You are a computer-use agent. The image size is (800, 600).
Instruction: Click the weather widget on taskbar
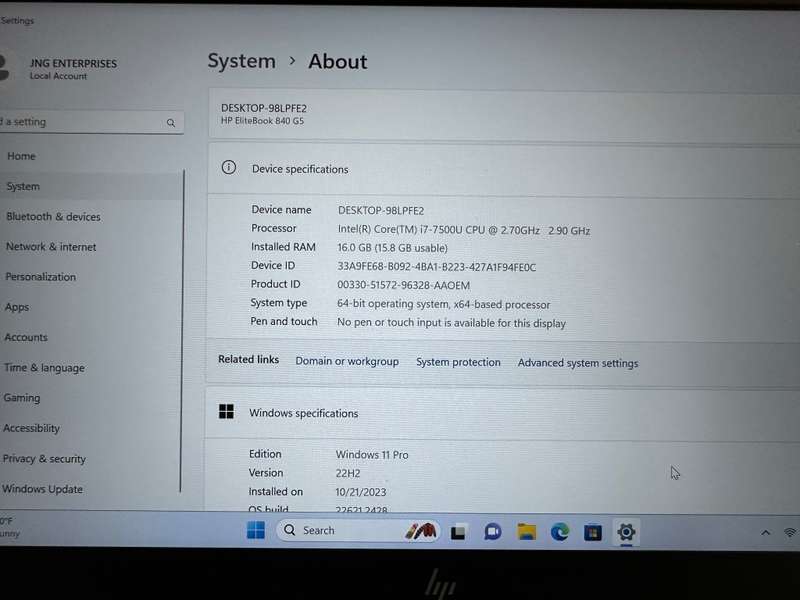[x=10, y=527]
